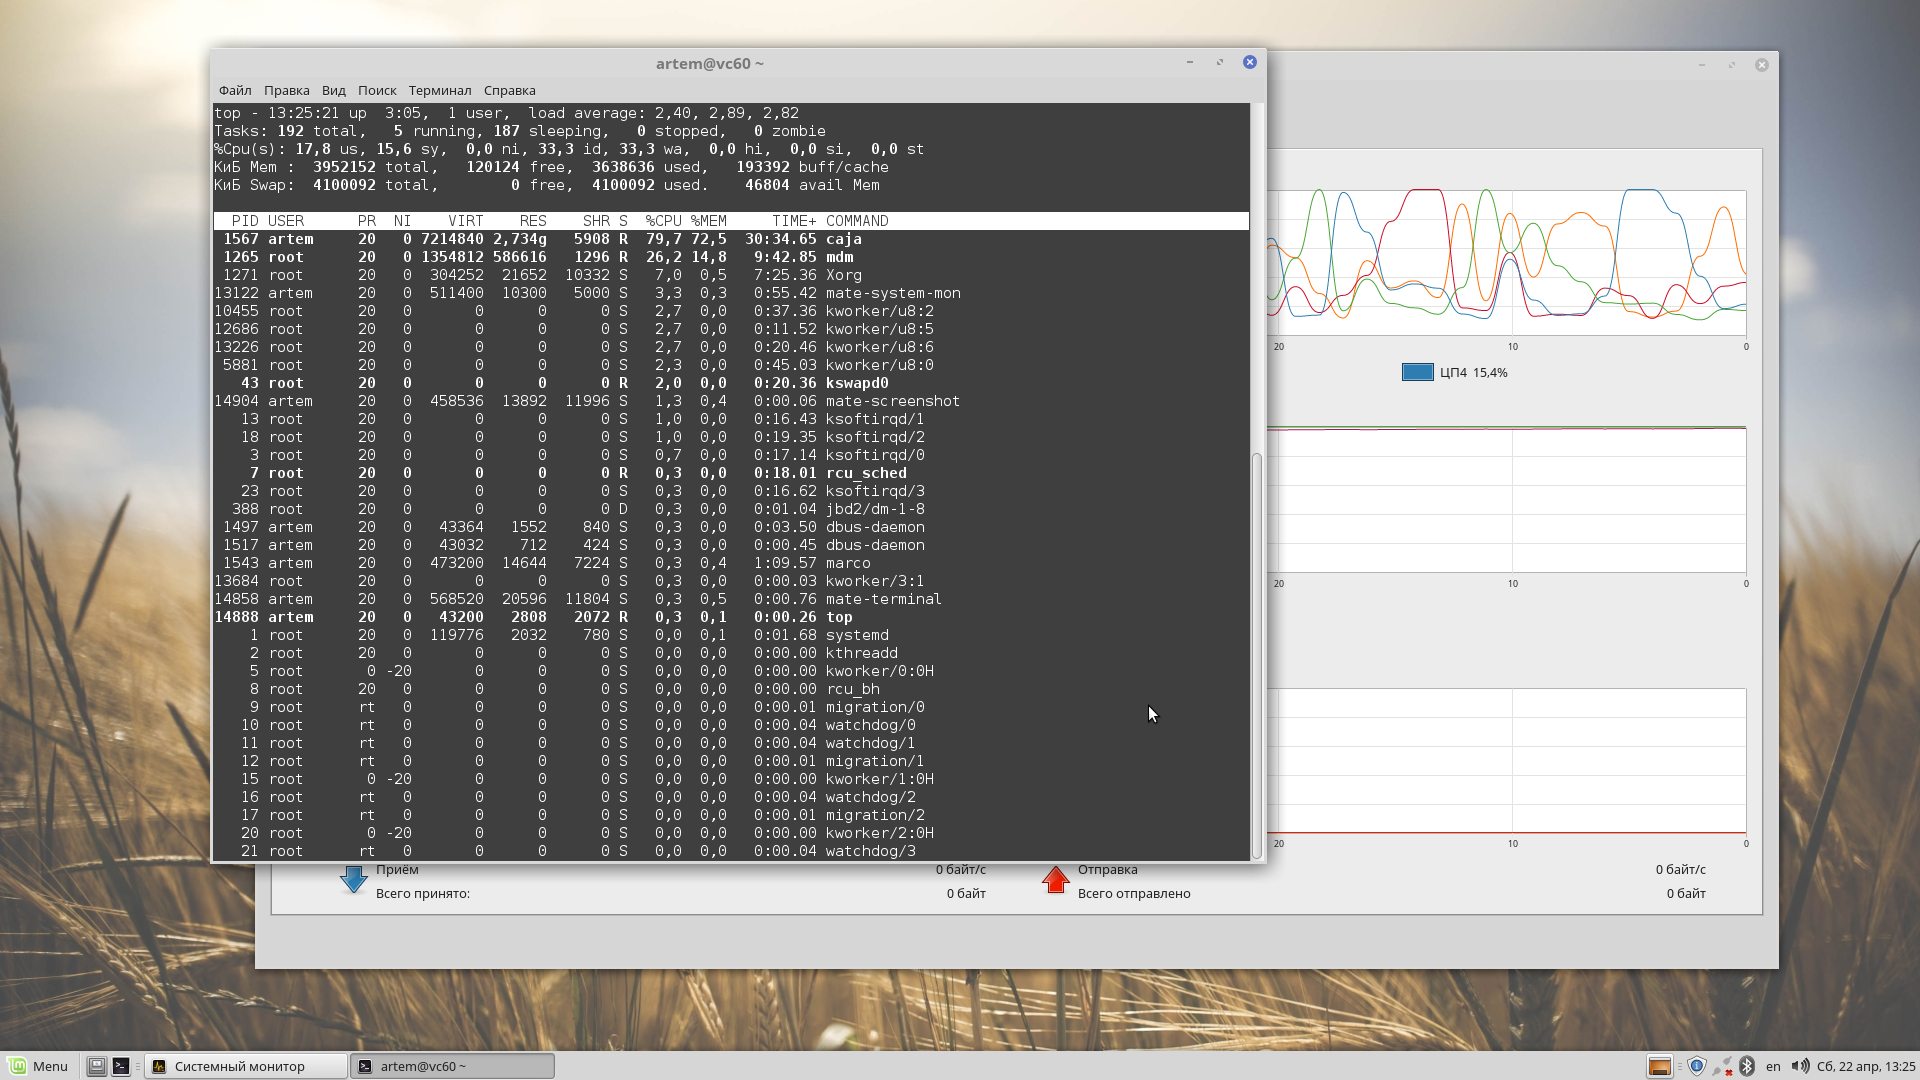Click the terminal vertical scrollbar
Image resolution: width=1920 pixels, height=1080 pixels.
pos(1257,650)
